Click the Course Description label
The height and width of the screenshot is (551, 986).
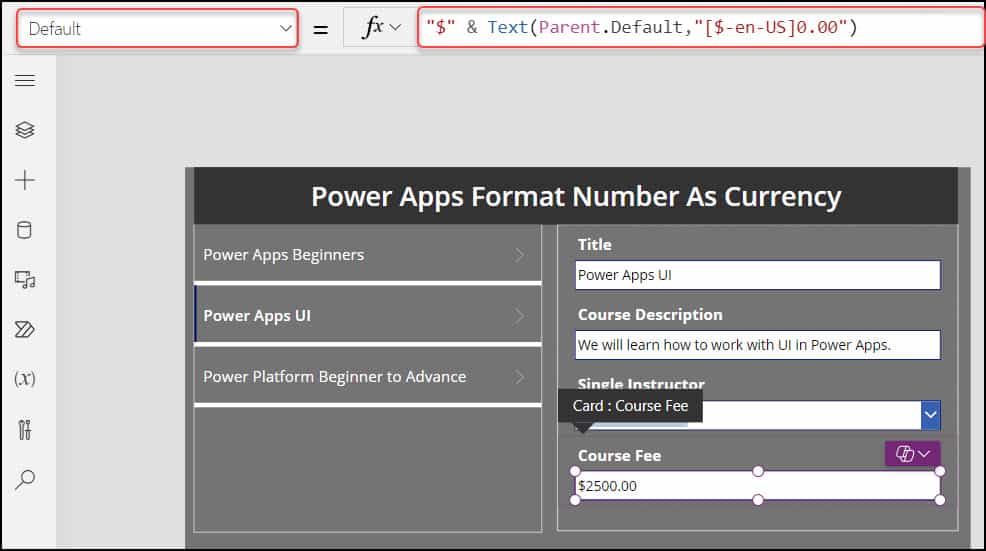pos(650,314)
